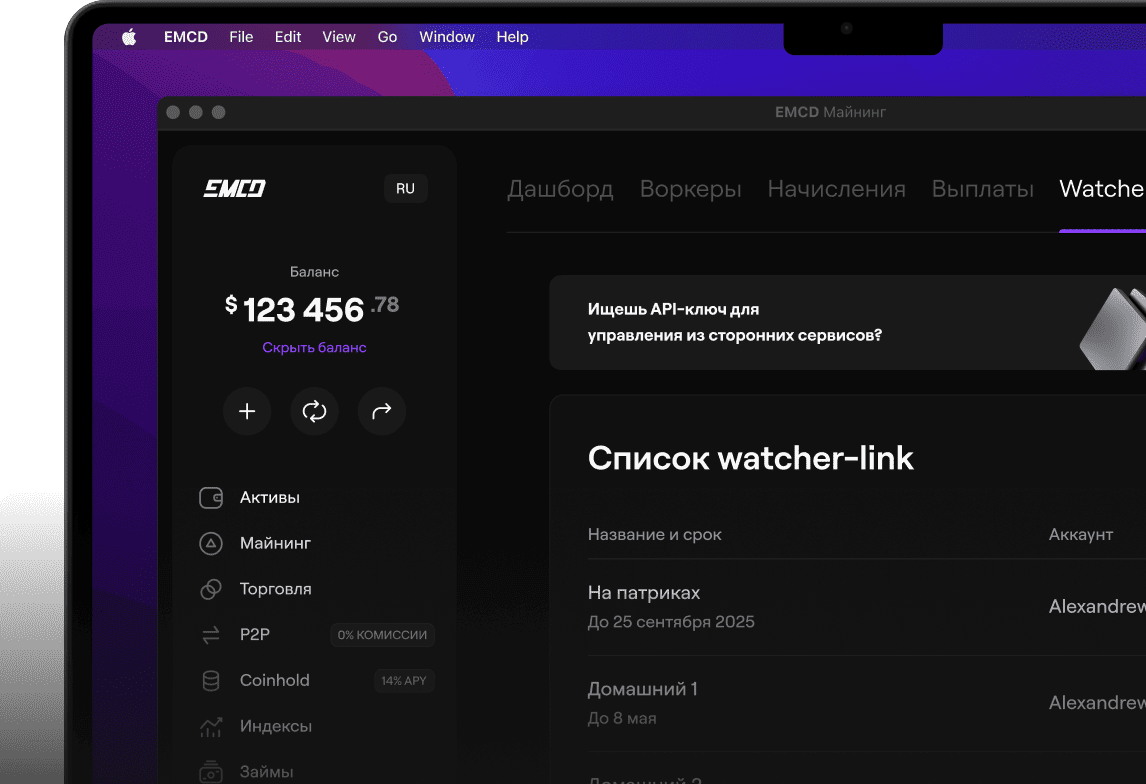
Task: Click the Займы icon in sidebar
Action: point(211,772)
